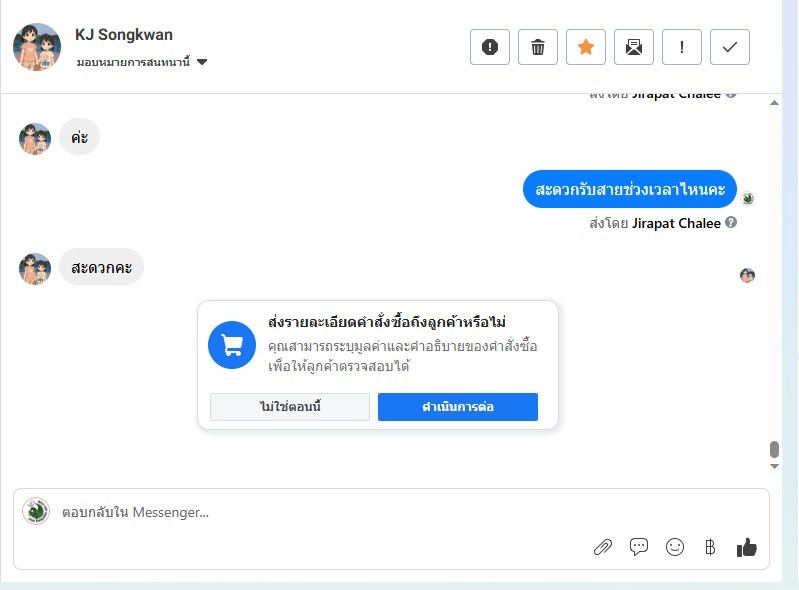Open the KJ Songkwan contact name
The image size is (799, 590).
click(x=124, y=35)
